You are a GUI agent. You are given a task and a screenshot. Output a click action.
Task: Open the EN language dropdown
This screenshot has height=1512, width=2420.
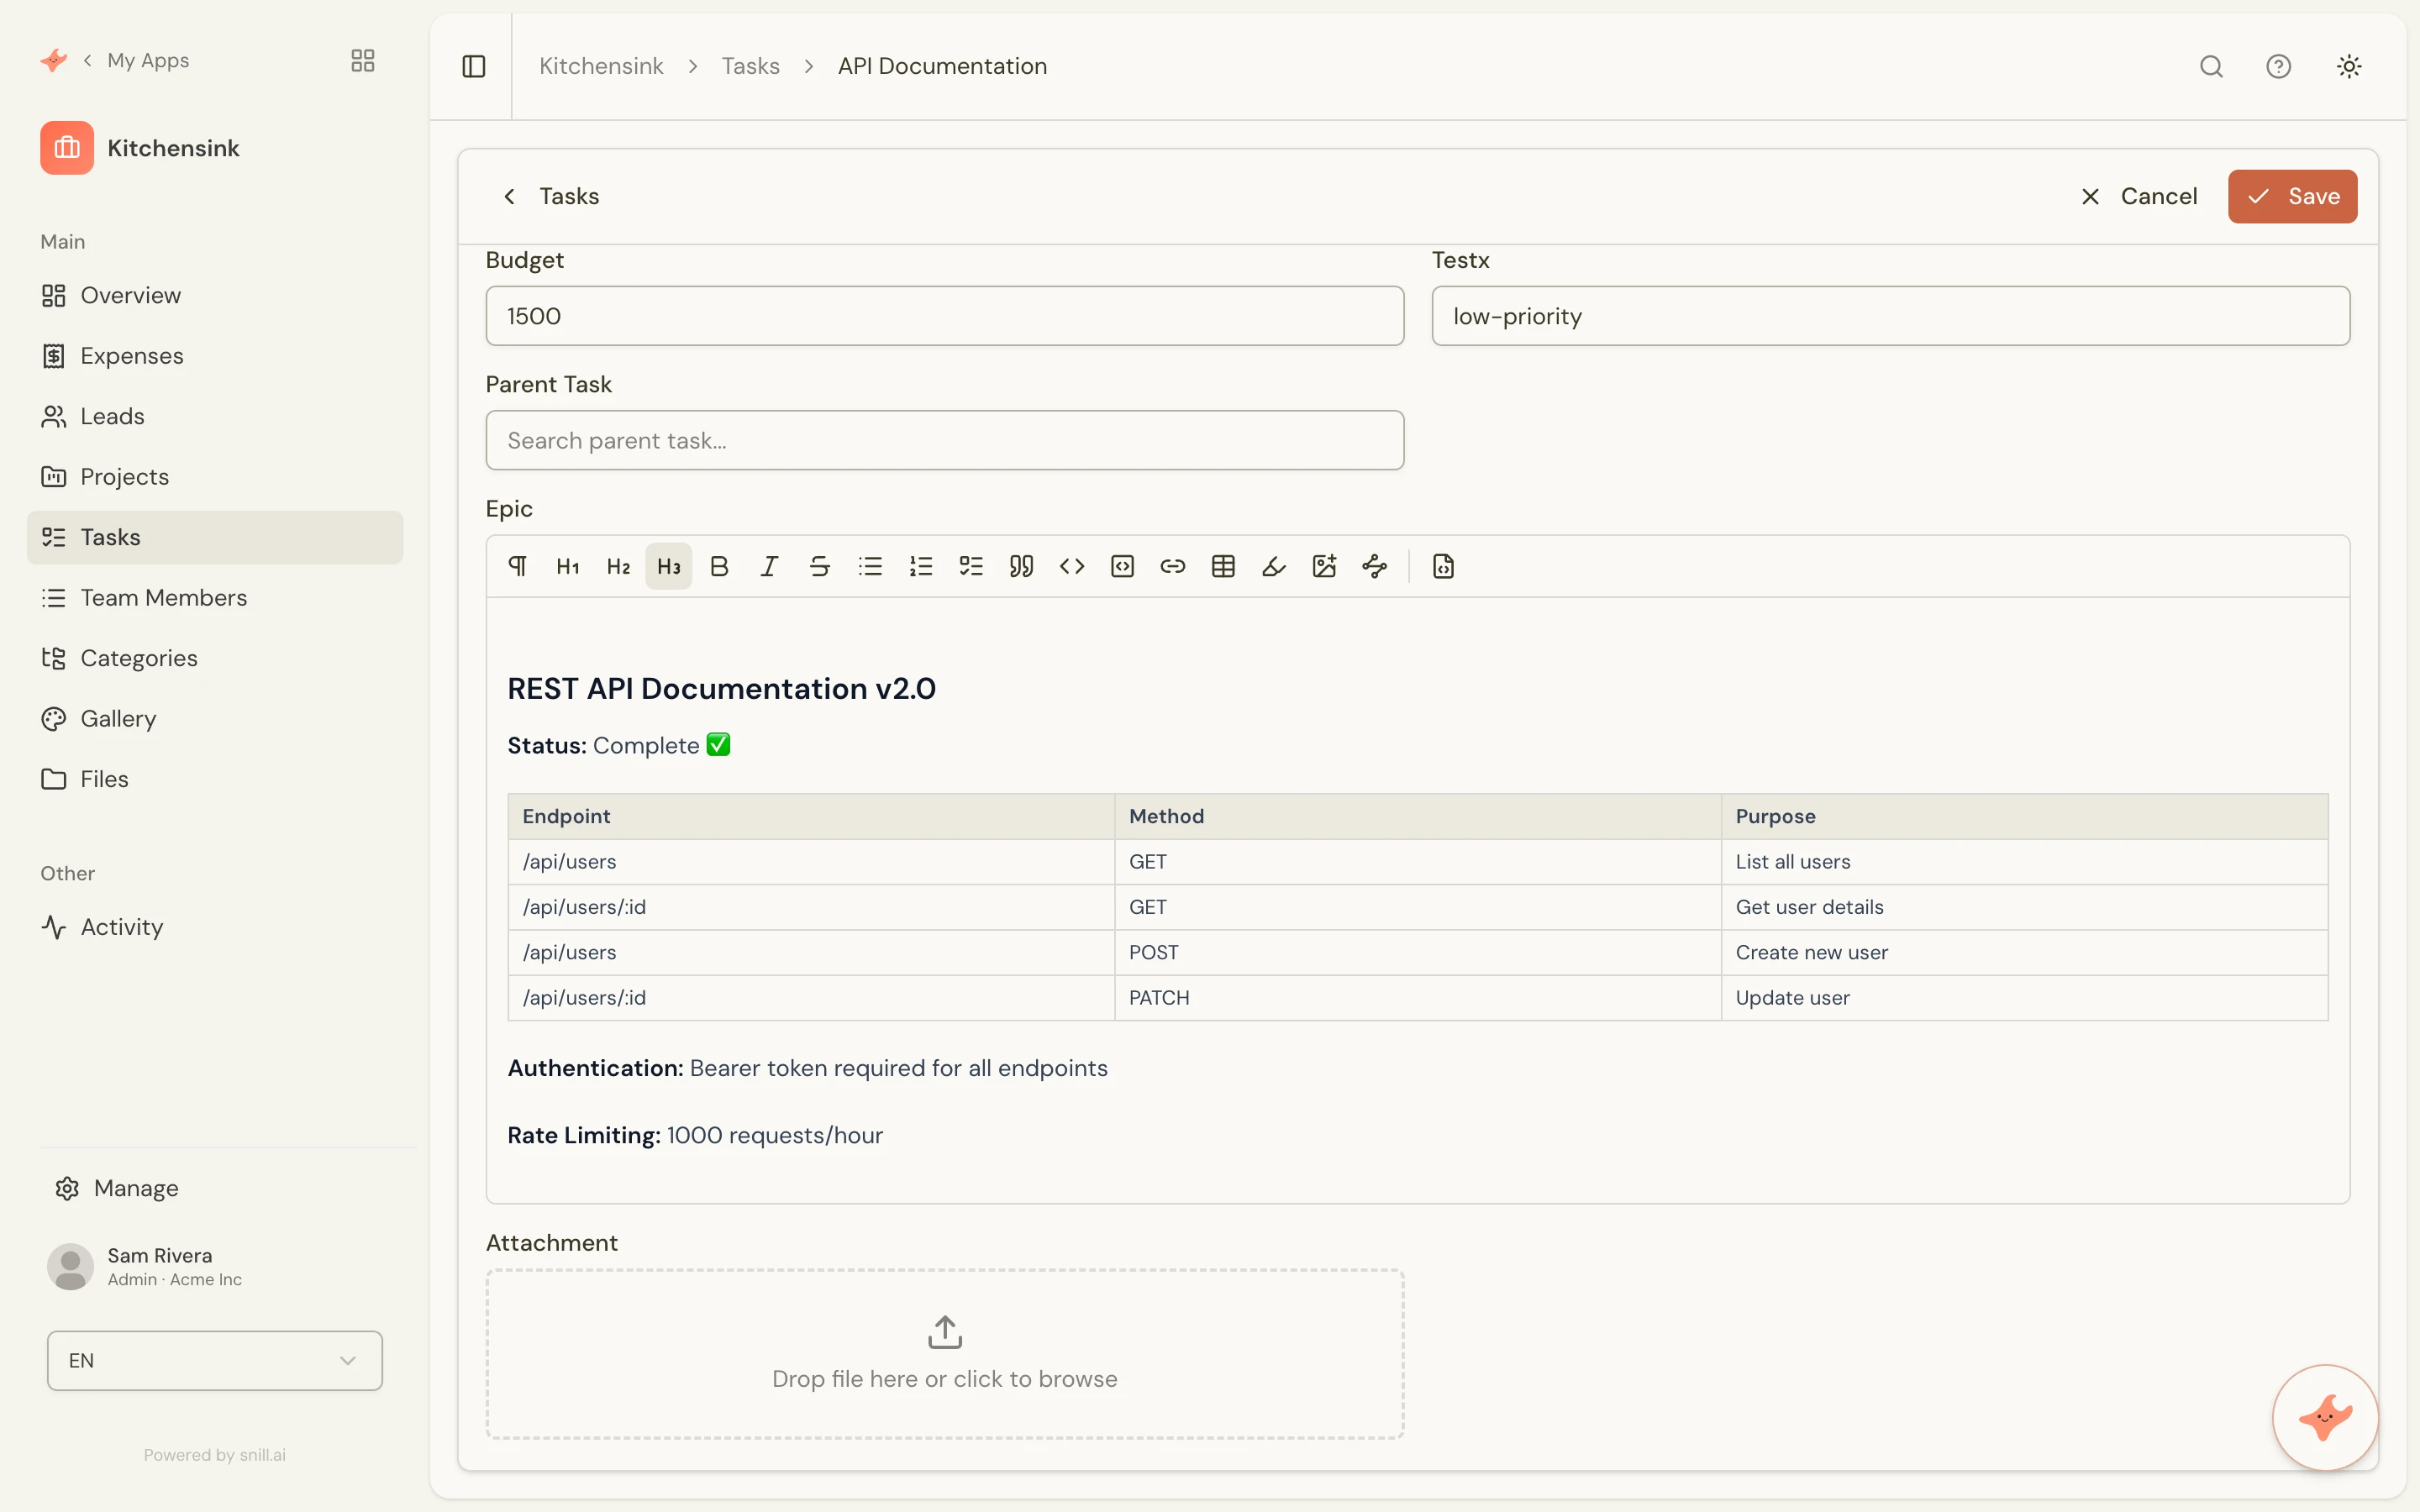(215, 1360)
